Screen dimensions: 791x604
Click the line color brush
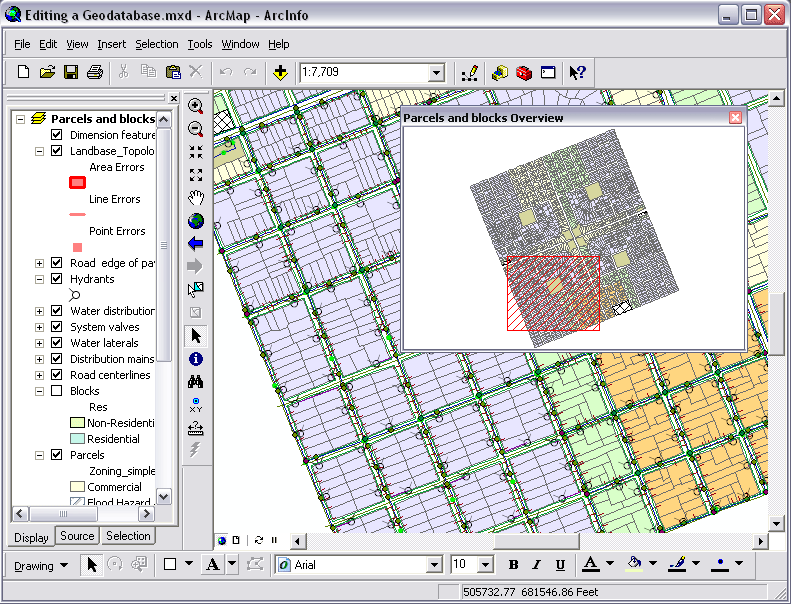coord(677,564)
